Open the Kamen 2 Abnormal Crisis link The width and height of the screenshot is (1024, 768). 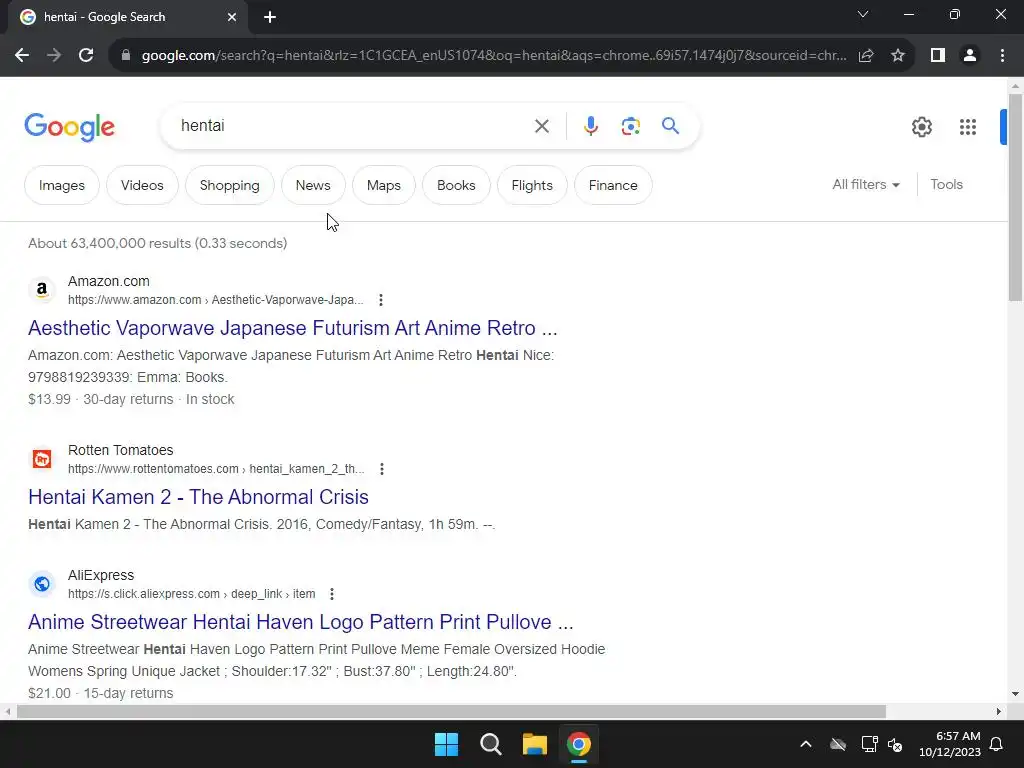pyautogui.click(x=199, y=497)
